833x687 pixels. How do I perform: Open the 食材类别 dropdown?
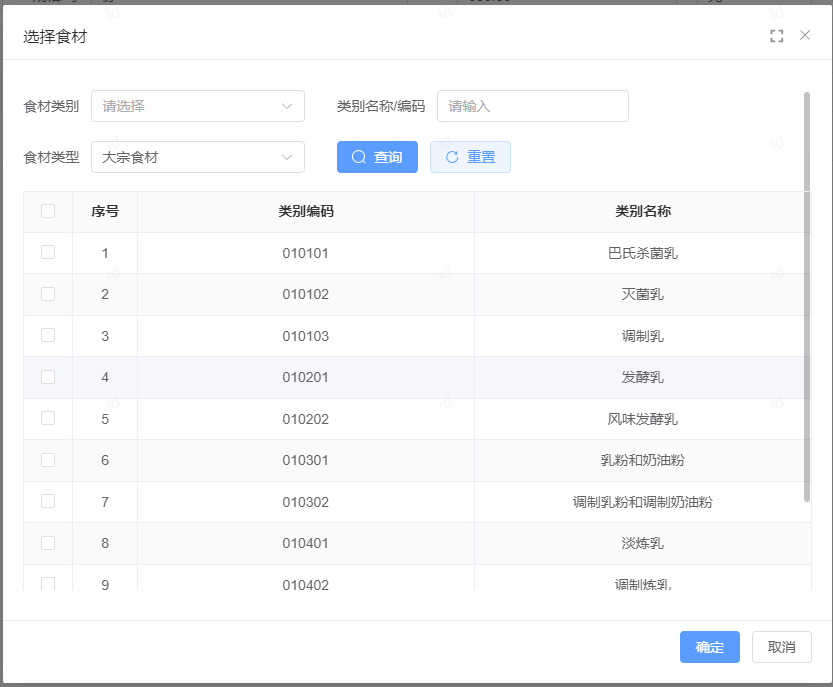point(197,106)
